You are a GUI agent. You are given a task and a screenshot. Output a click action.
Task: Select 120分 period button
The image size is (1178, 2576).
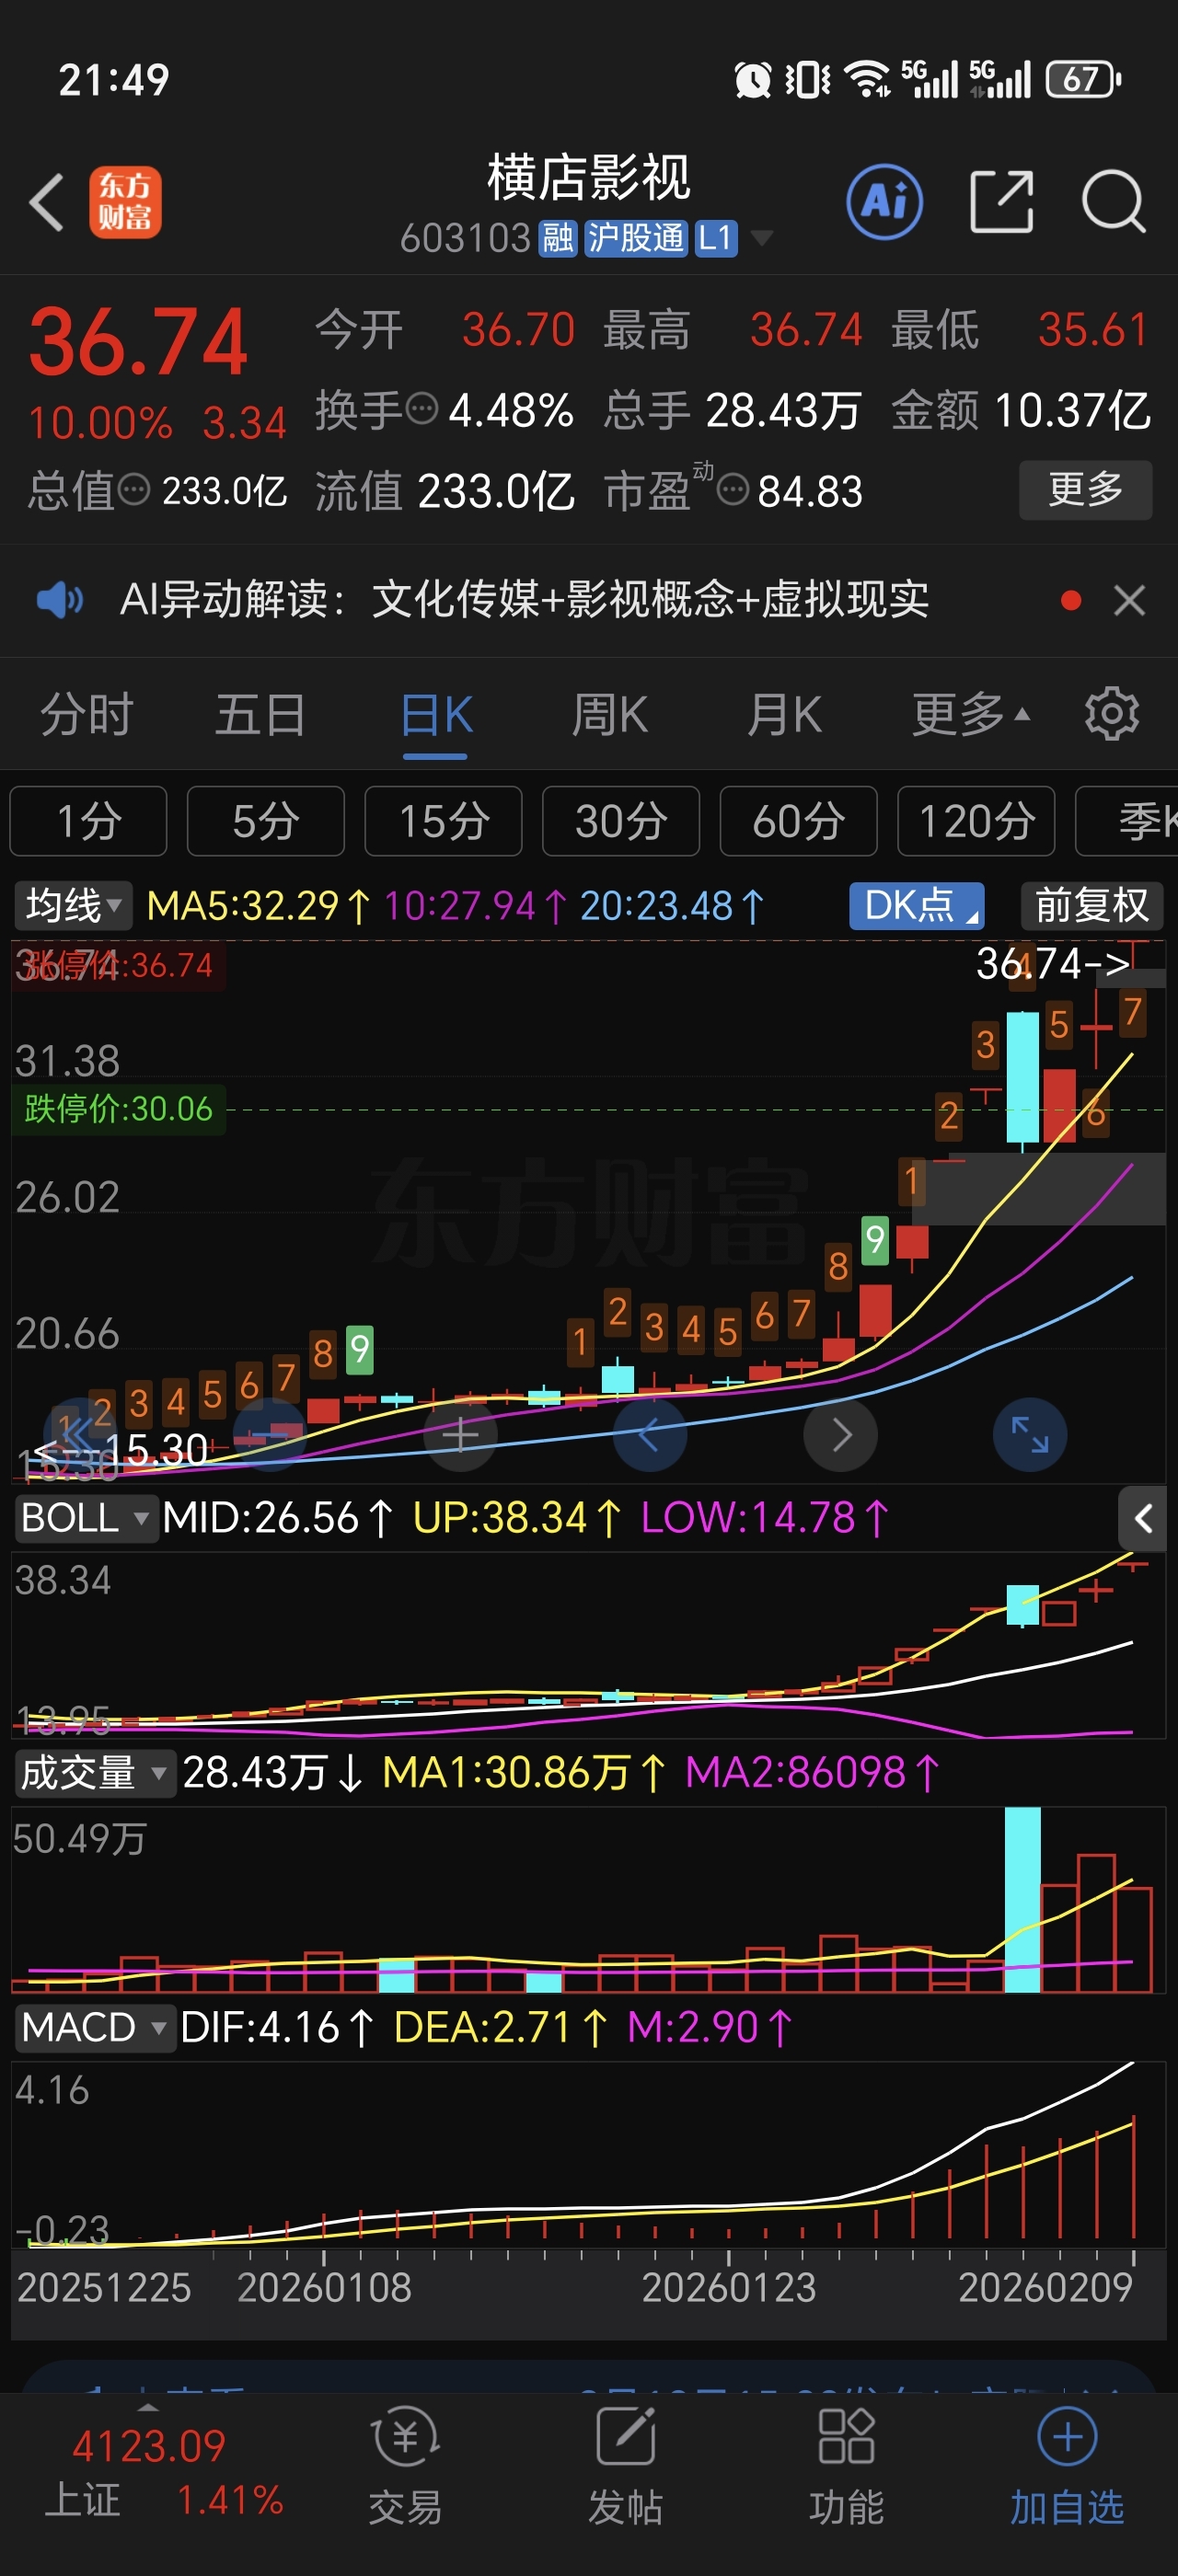(976, 821)
